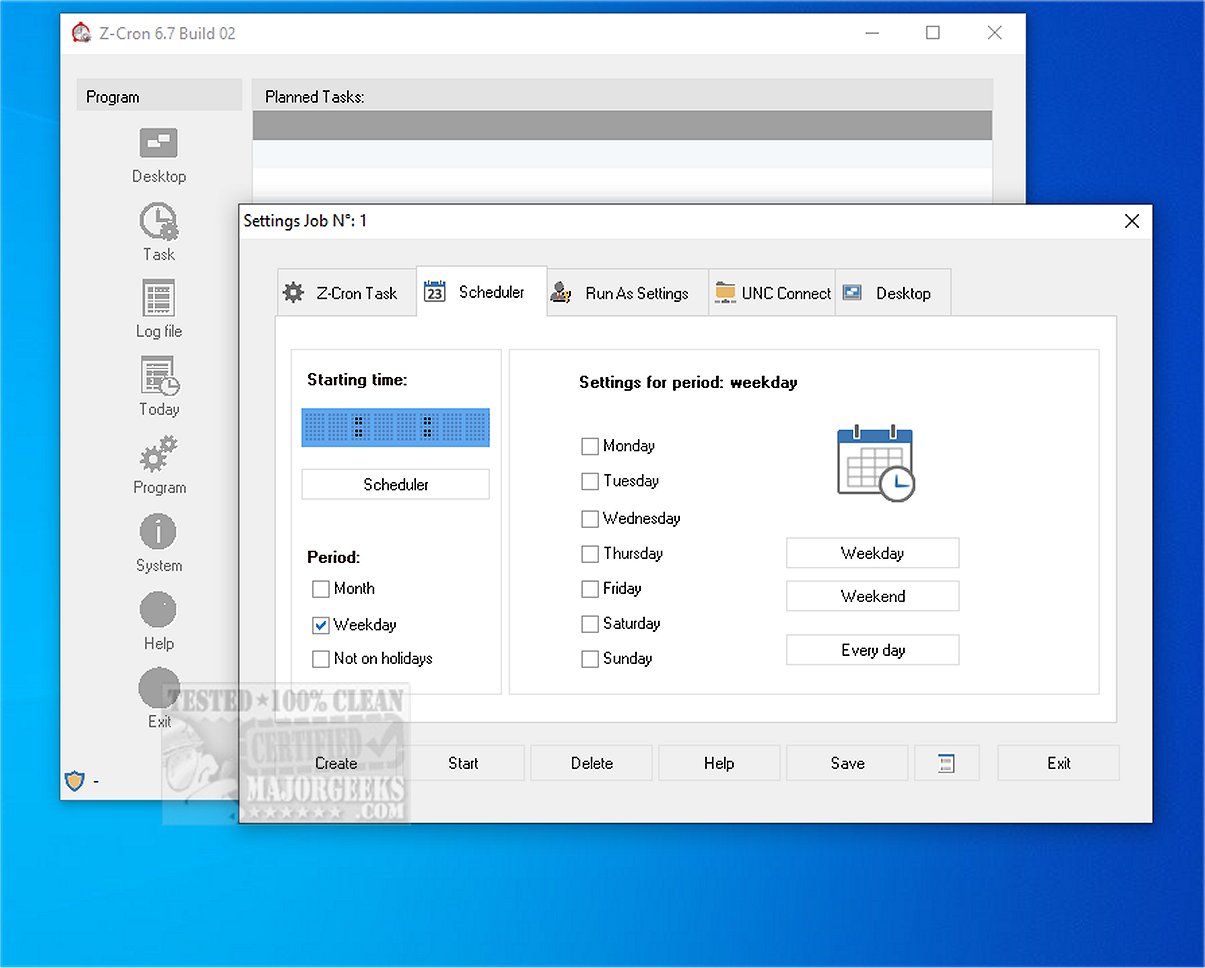The width and height of the screenshot is (1205, 968).
Task: Open the UNC Connect tab
Action: pos(772,293)
